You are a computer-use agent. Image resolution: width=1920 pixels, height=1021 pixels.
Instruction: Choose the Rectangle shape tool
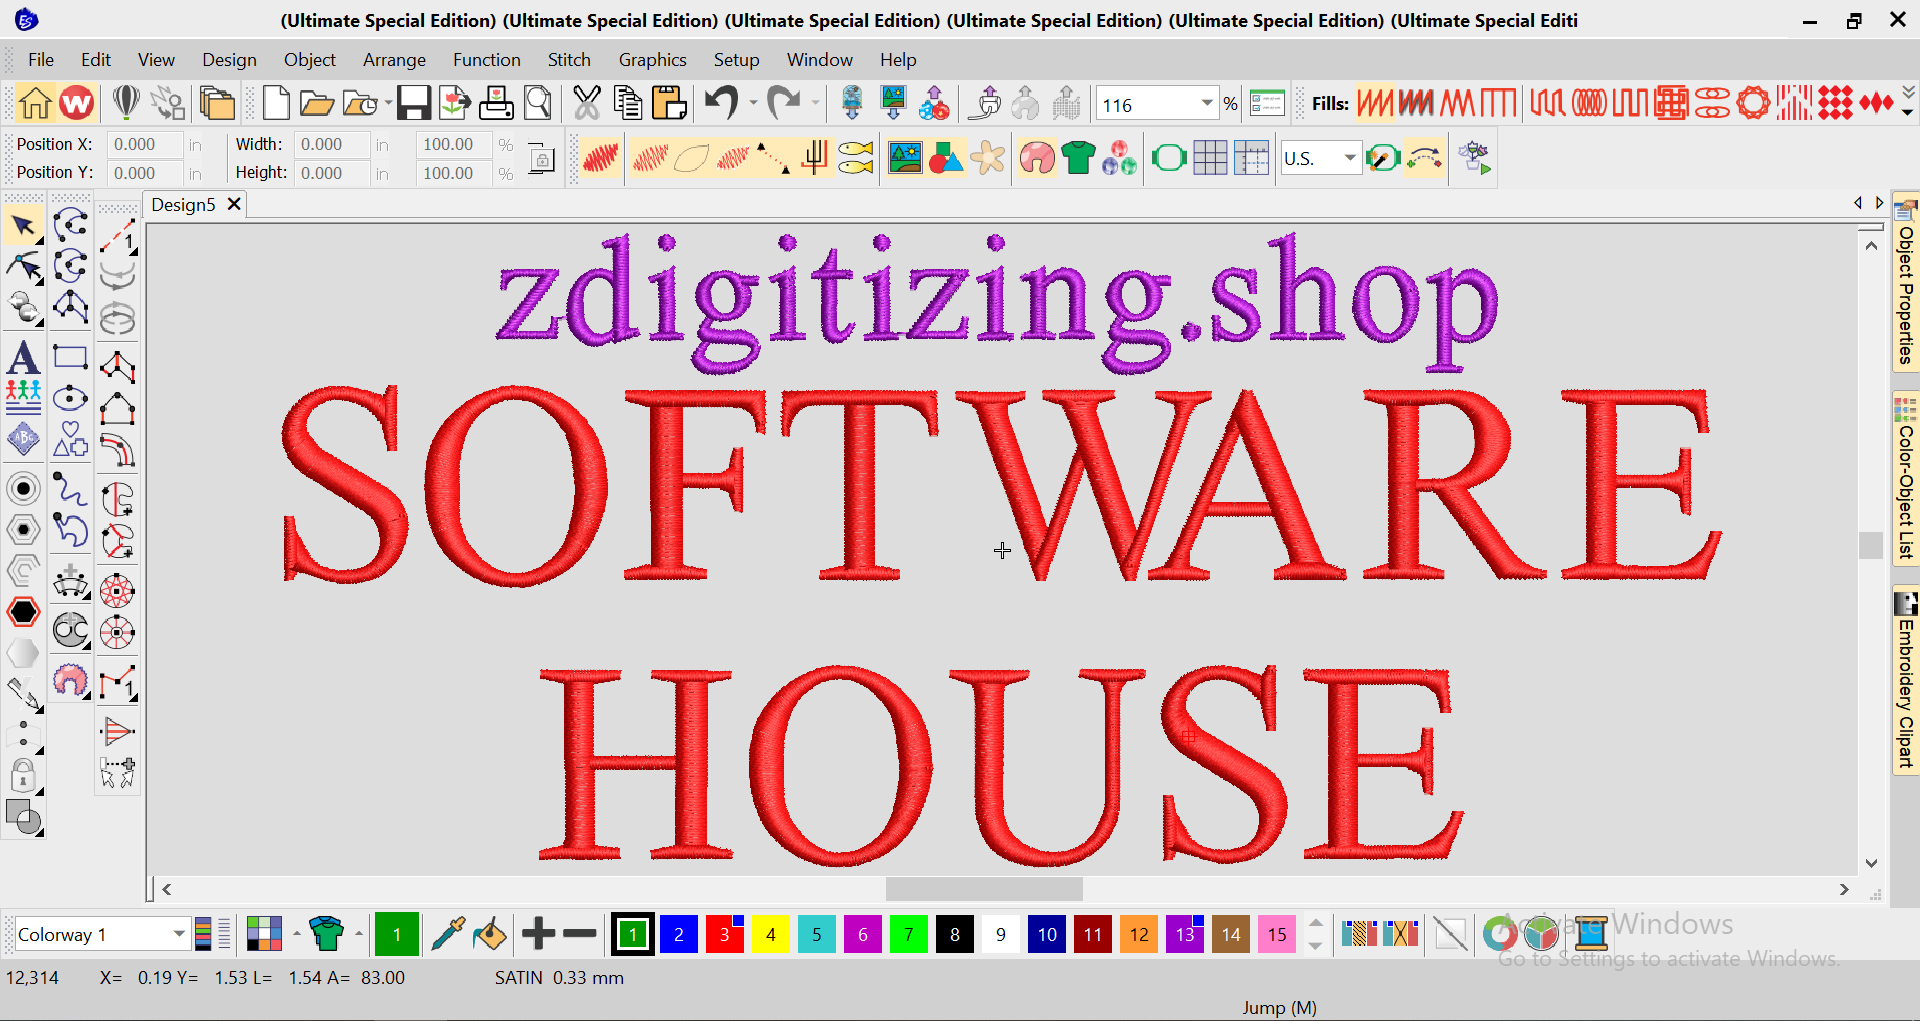(x=70, y=357)
